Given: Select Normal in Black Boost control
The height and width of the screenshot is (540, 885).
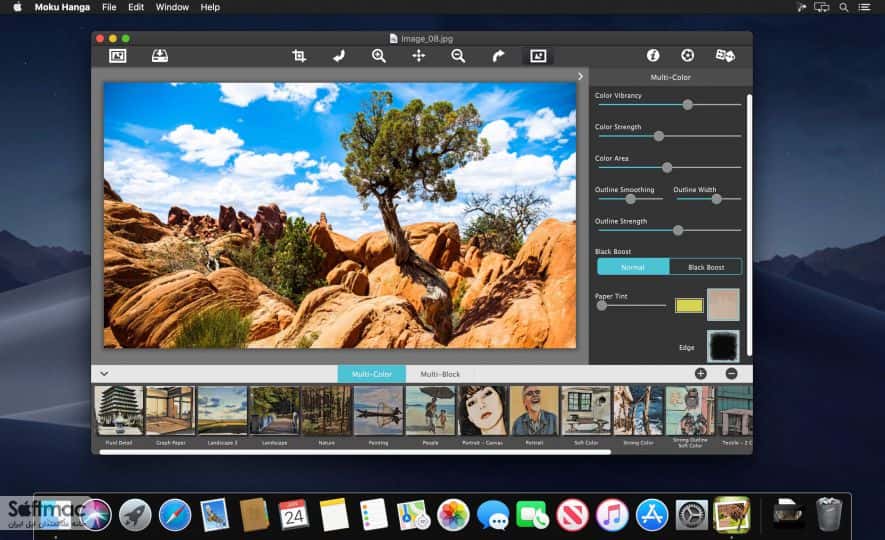Looking at the screenshot, I should coord(633,267).
